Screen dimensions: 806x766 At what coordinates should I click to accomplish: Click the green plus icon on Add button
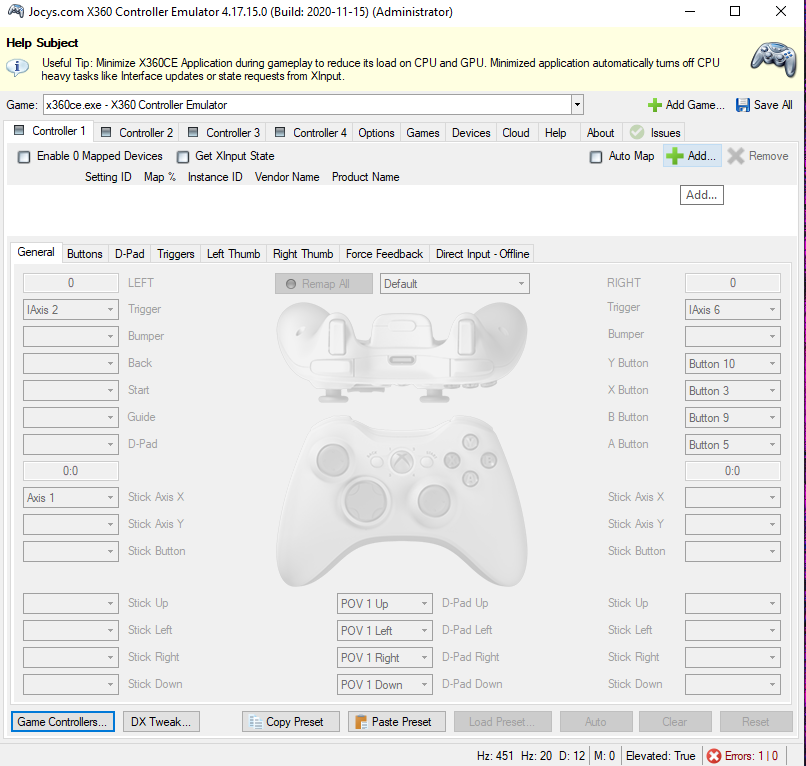tap(674, 156)
